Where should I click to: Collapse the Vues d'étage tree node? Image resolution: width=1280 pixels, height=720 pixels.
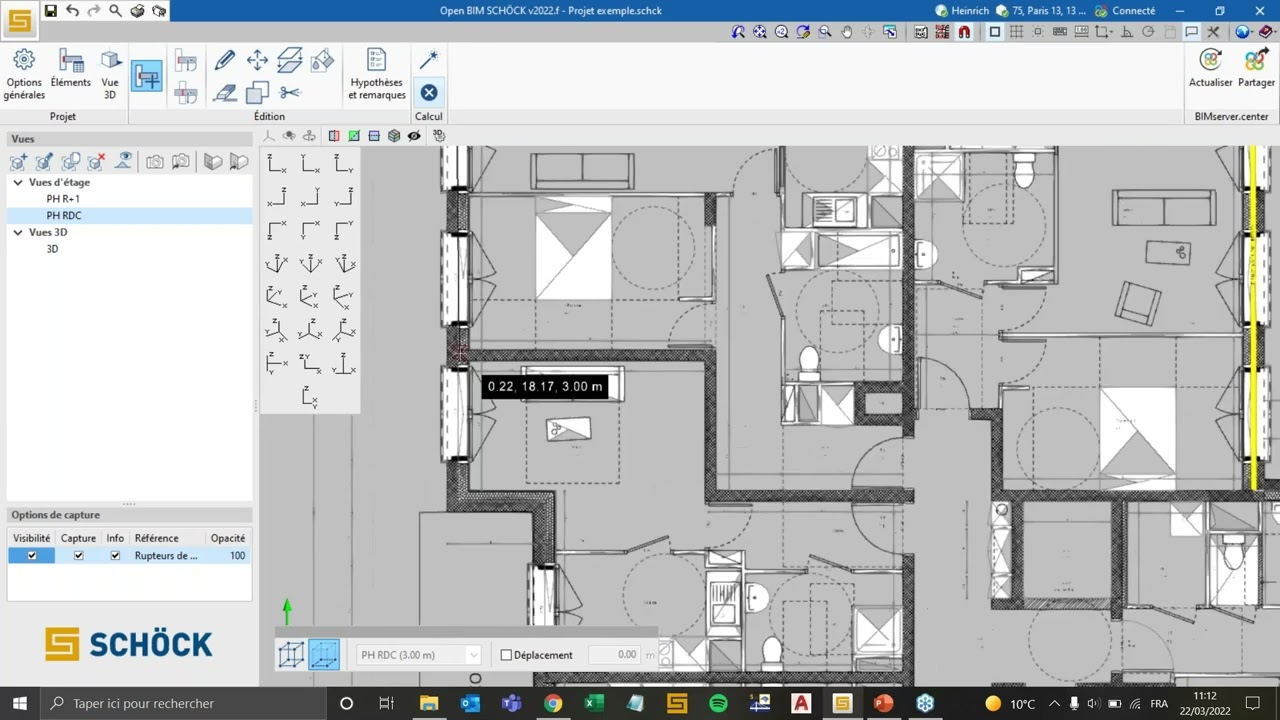18,183
